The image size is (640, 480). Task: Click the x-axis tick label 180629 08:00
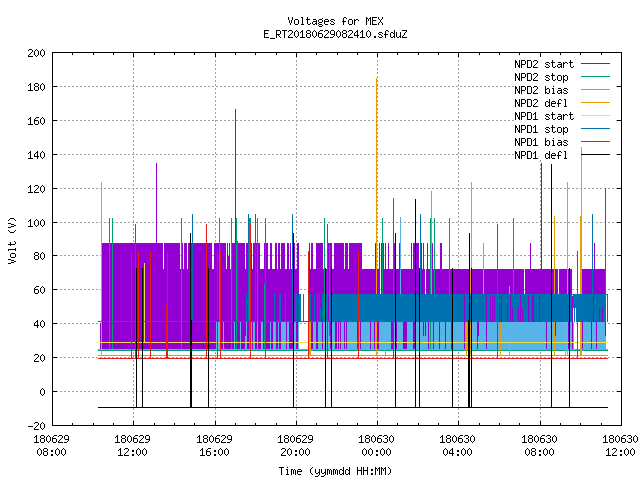[x=51, y=446]
